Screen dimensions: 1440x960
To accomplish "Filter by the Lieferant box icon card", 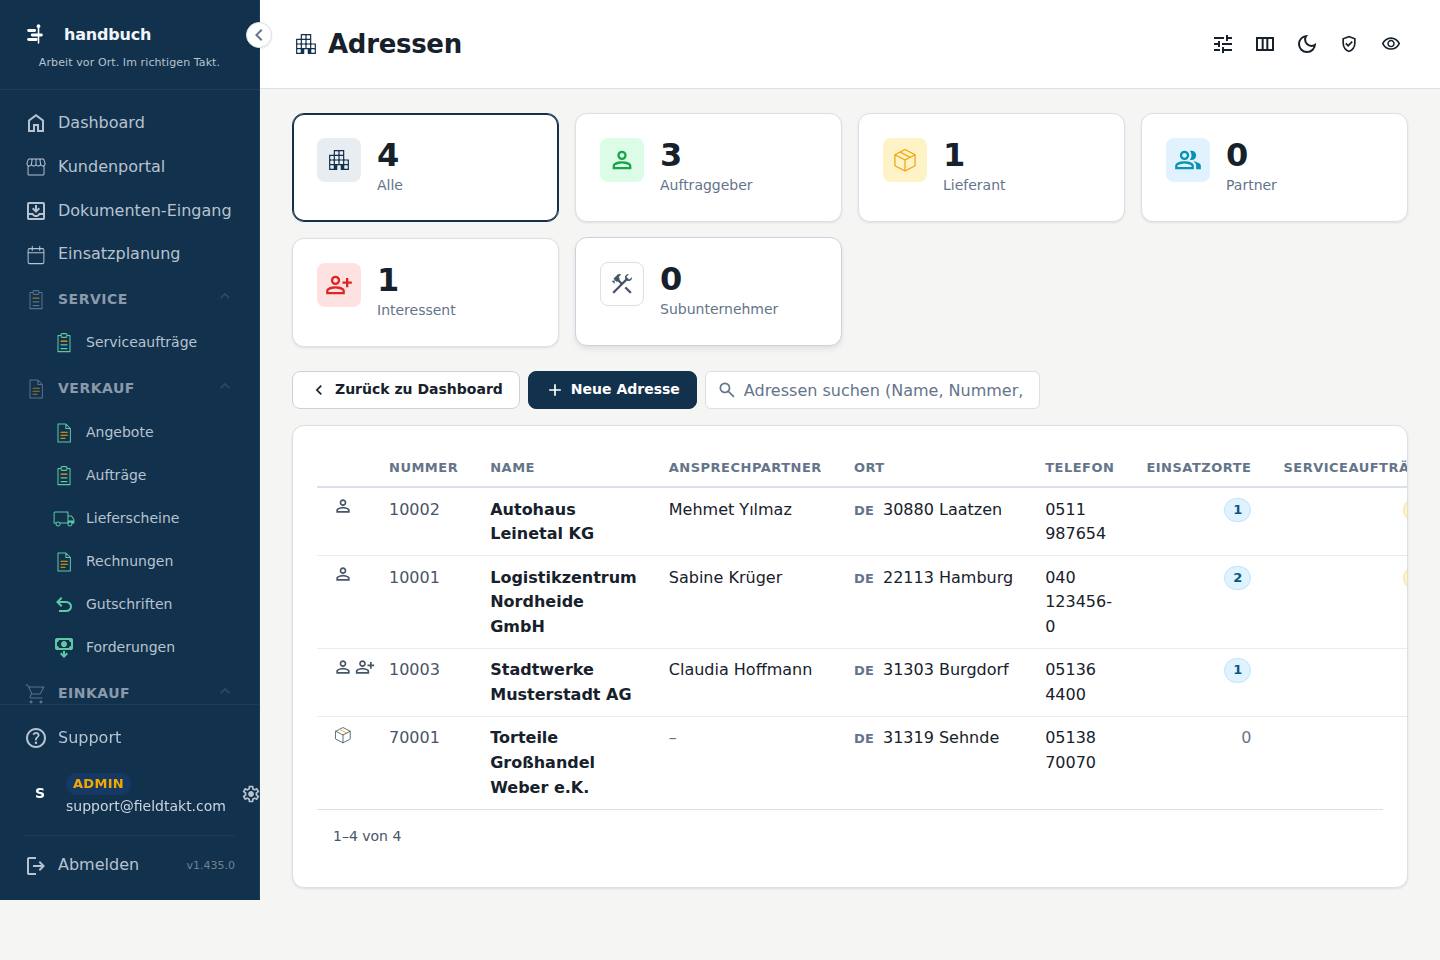I will (x=991, y=167).
